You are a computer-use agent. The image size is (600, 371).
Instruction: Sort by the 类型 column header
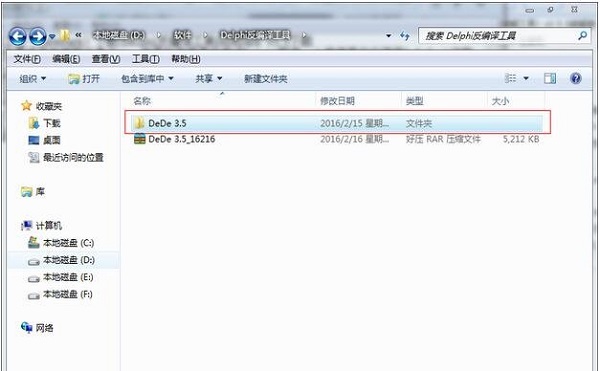click(x=414, y=101)
